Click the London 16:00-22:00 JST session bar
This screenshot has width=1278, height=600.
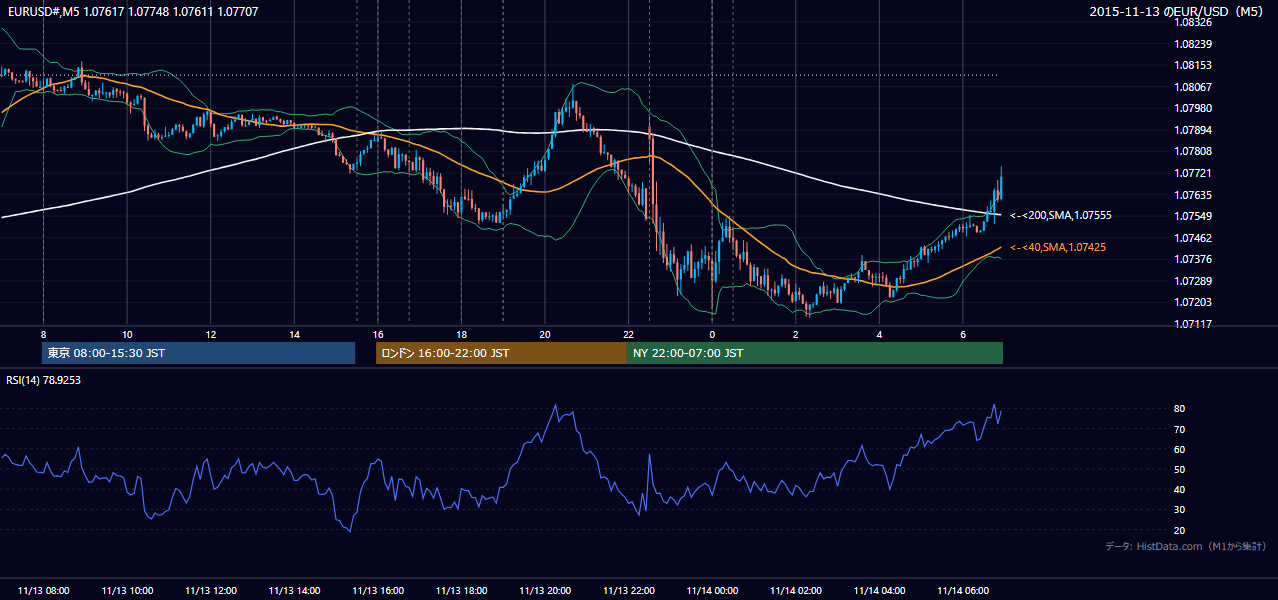tap(501, 353)
